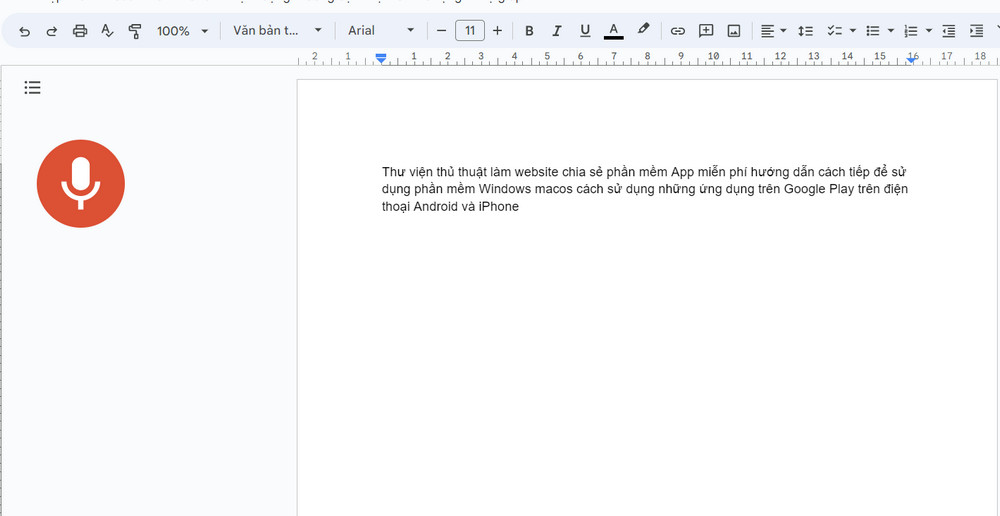Viewport: 1000px width, 516px height.
Task: Click the print icon
Action: tap(80, 31)
